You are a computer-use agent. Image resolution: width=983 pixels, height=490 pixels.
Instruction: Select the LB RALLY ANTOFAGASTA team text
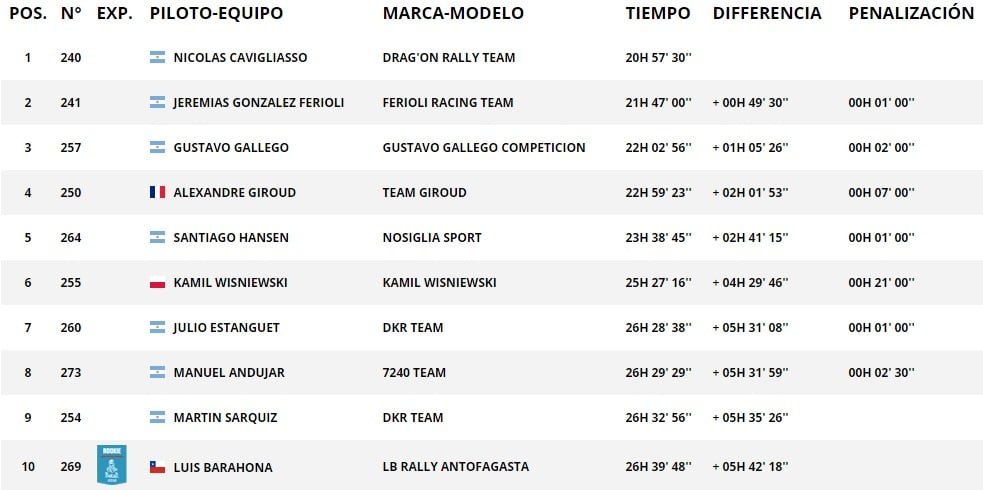click(456, 467)
